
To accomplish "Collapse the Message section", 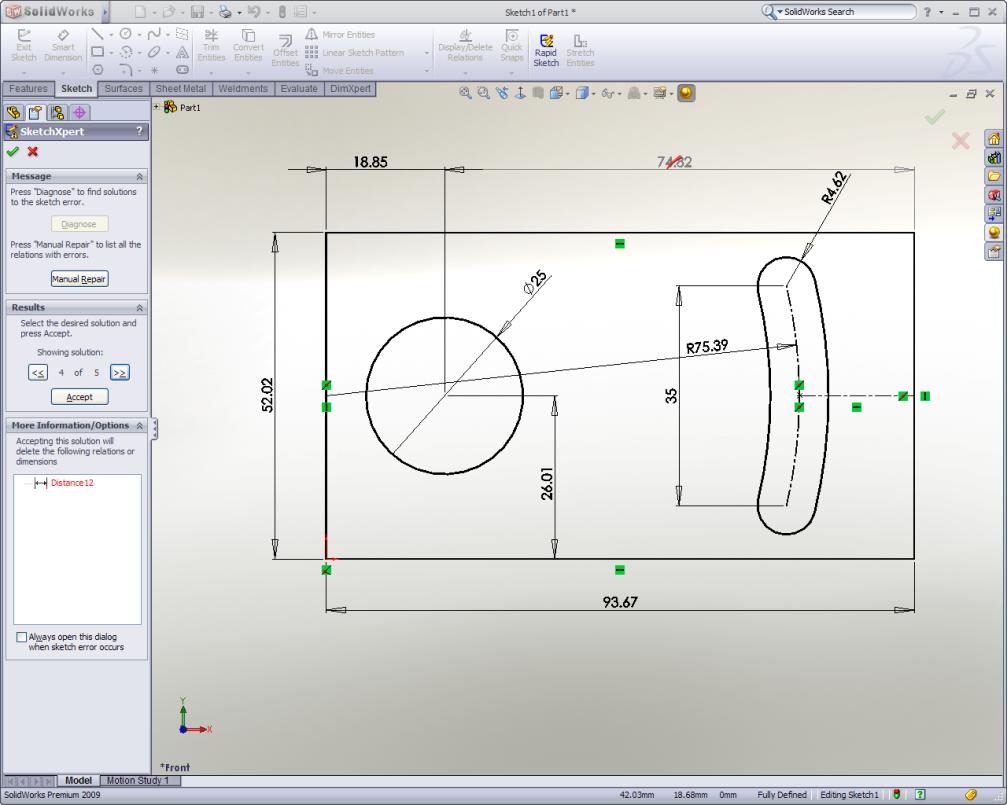I will click(x=140, y=176).
